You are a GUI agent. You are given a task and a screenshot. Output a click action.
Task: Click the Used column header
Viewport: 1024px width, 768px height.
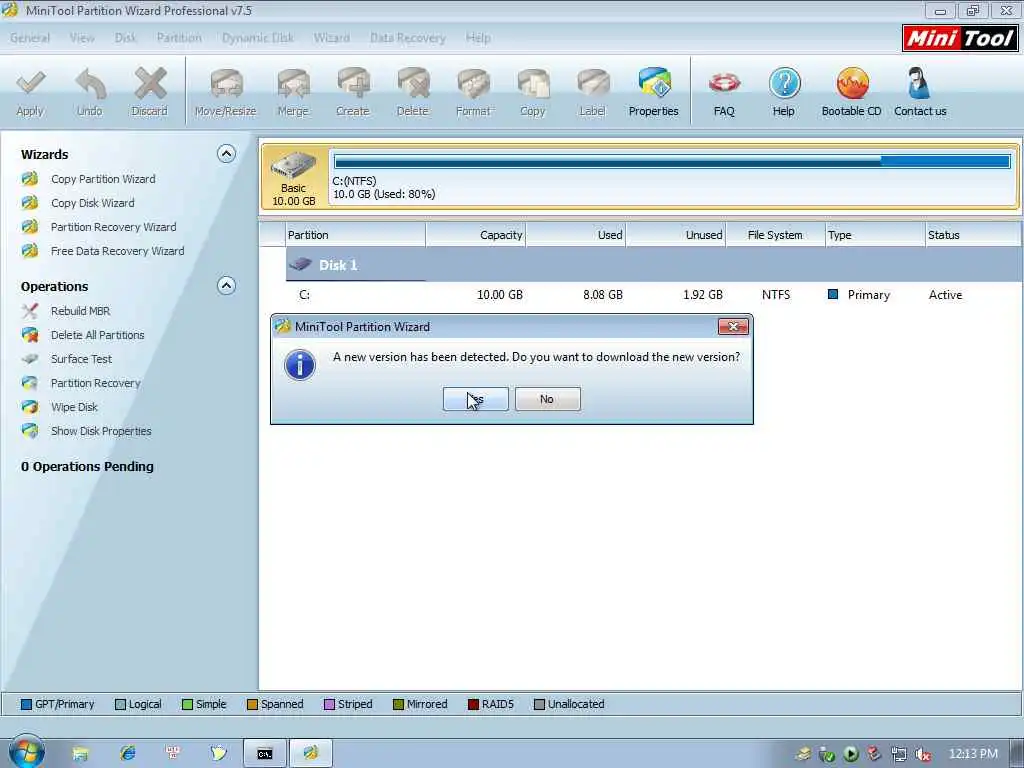(576, 235)
